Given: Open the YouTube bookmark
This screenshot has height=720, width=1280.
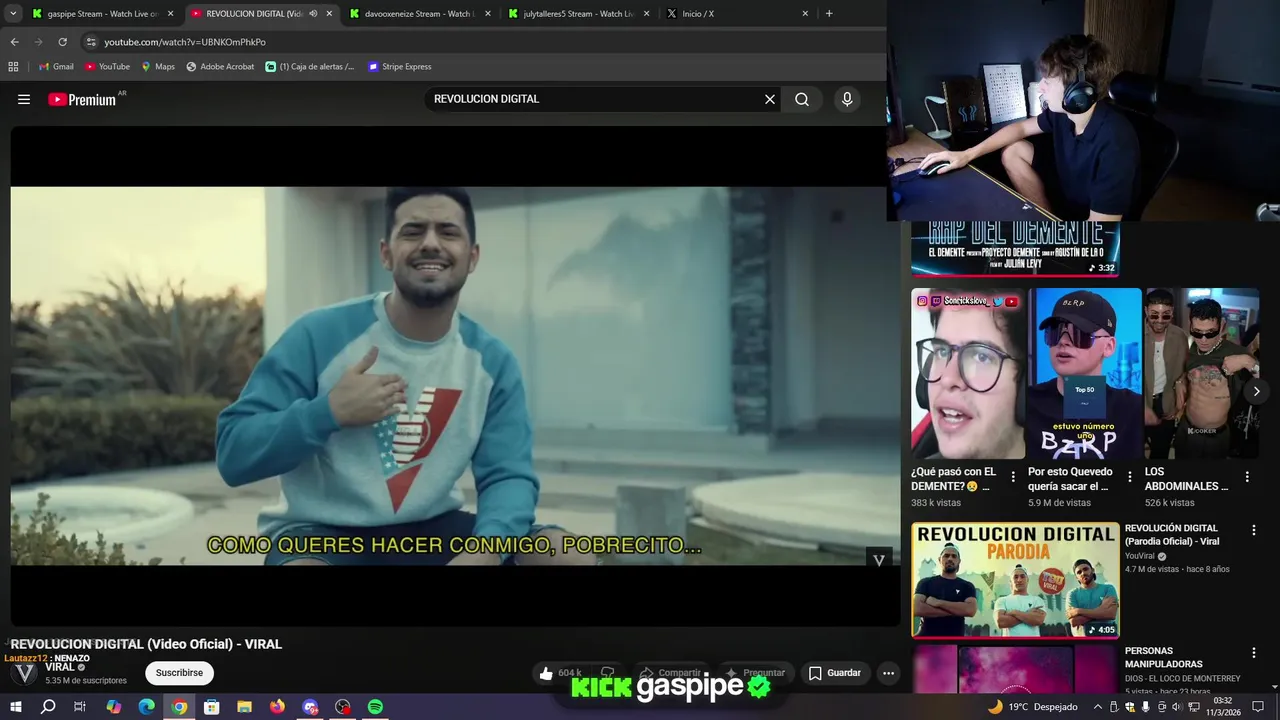Looking at the screenshot, I should pyautogui.click(x=107, y=67).
